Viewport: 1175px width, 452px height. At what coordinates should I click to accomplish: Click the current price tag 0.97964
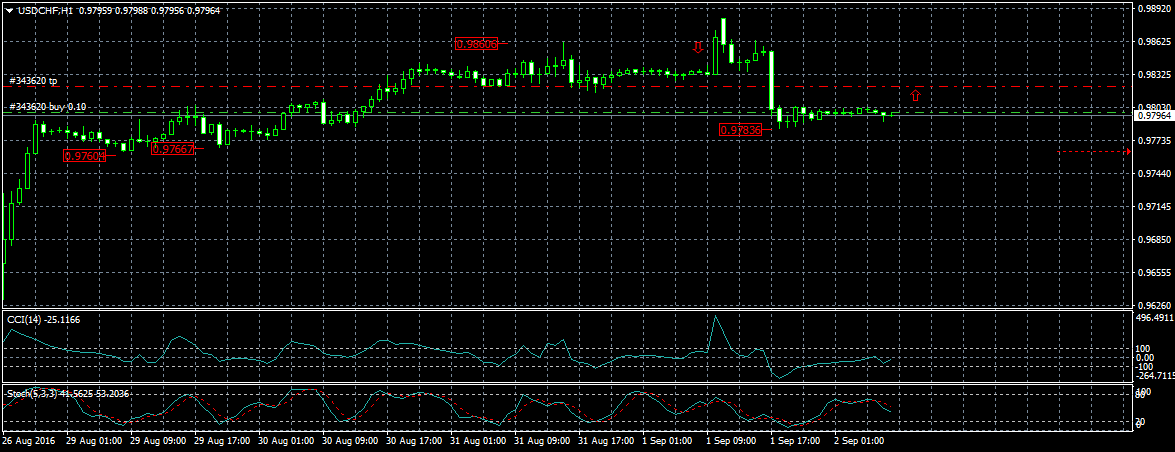click(1154, 115)
